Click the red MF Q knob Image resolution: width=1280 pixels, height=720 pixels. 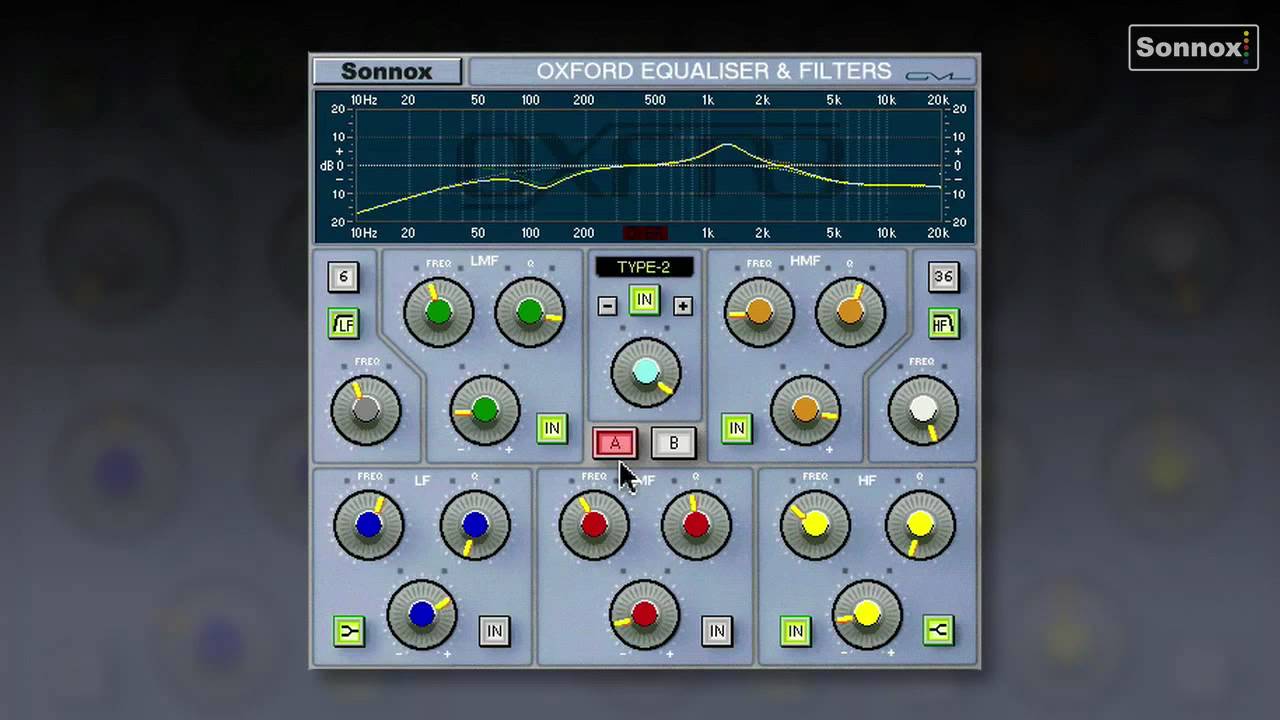click(x=696, y=524)
